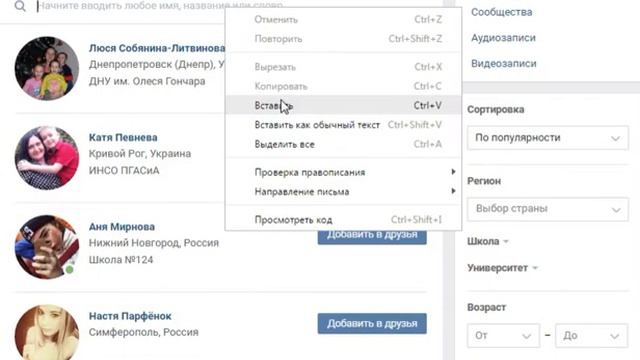Choose Вставить in the context menu
This screenshot has height=360, width=640.
tap(343, 105)
